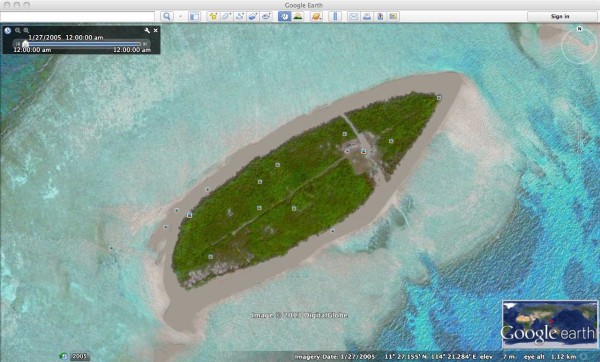Step to the next imagery date
Screen dimensions: 600x362
click(145, 44)
